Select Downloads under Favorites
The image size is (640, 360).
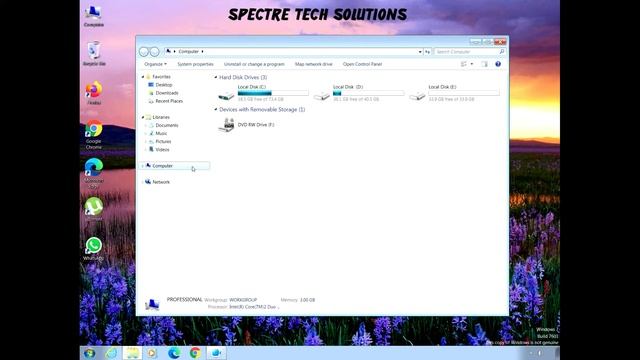(x=167, y=93)
